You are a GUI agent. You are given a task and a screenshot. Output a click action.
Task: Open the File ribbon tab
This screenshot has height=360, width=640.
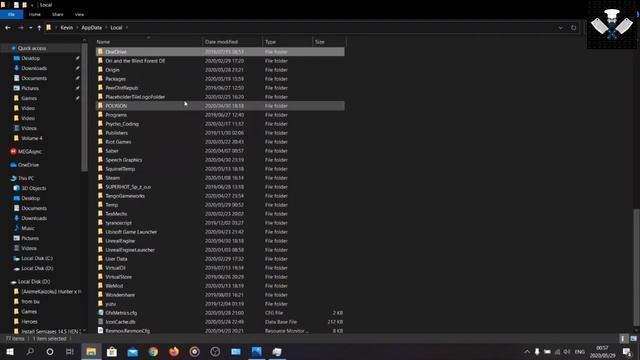coord(11,14)
